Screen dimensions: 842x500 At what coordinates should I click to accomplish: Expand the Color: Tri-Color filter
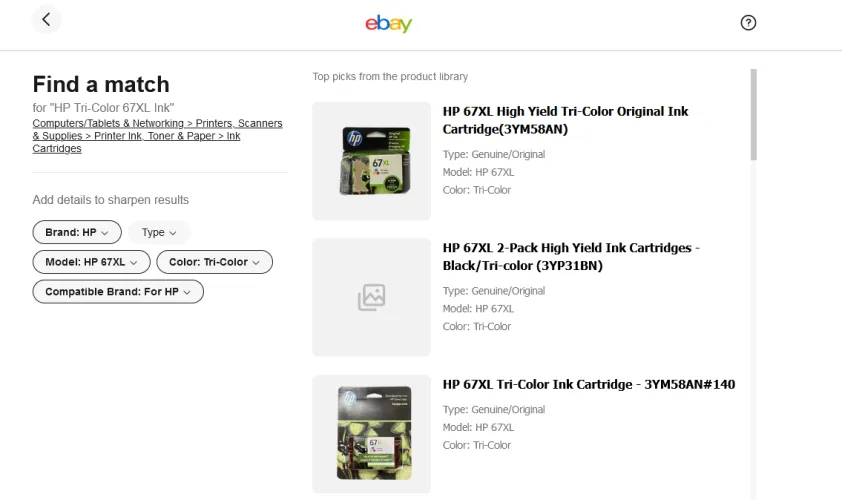(214, 262)
